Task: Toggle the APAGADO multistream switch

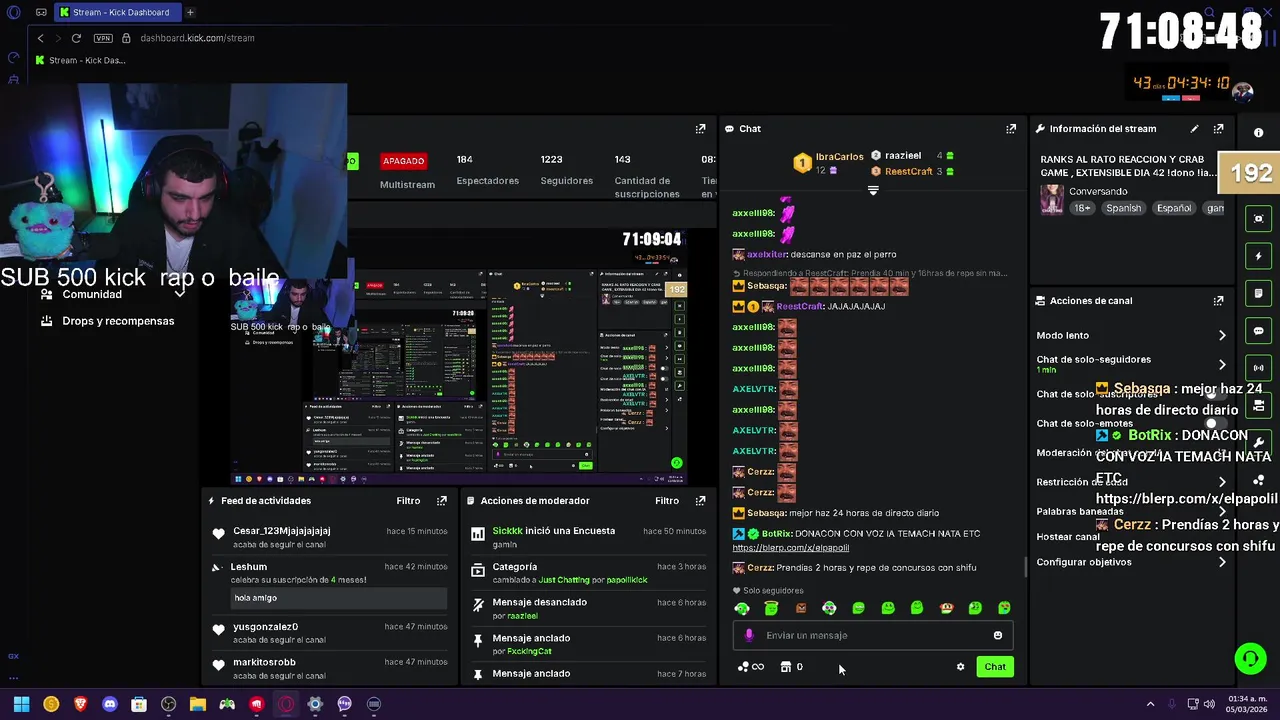Action: [x=404, y=161]
